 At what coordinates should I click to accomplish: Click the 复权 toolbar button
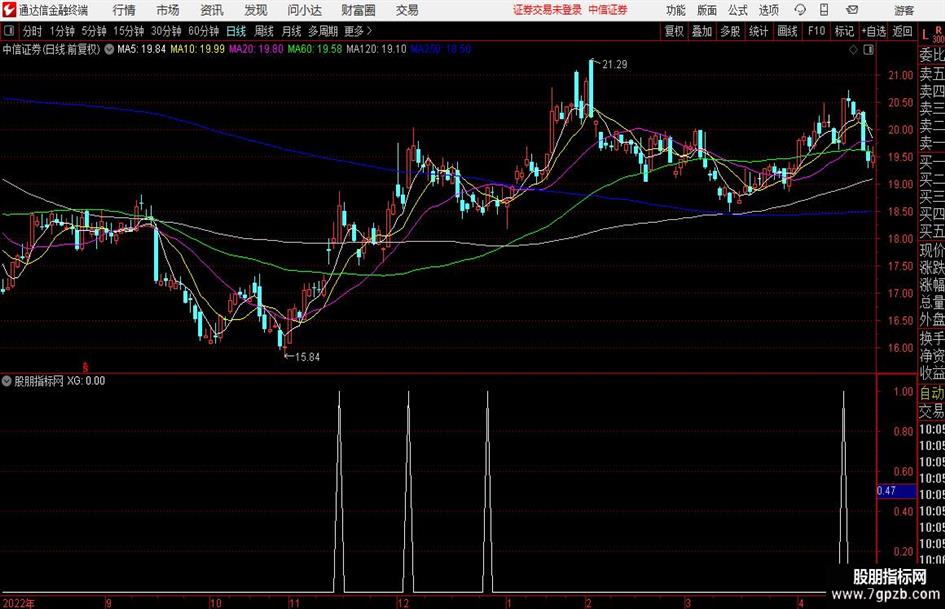pyautogui.click(x=674, y=31)
